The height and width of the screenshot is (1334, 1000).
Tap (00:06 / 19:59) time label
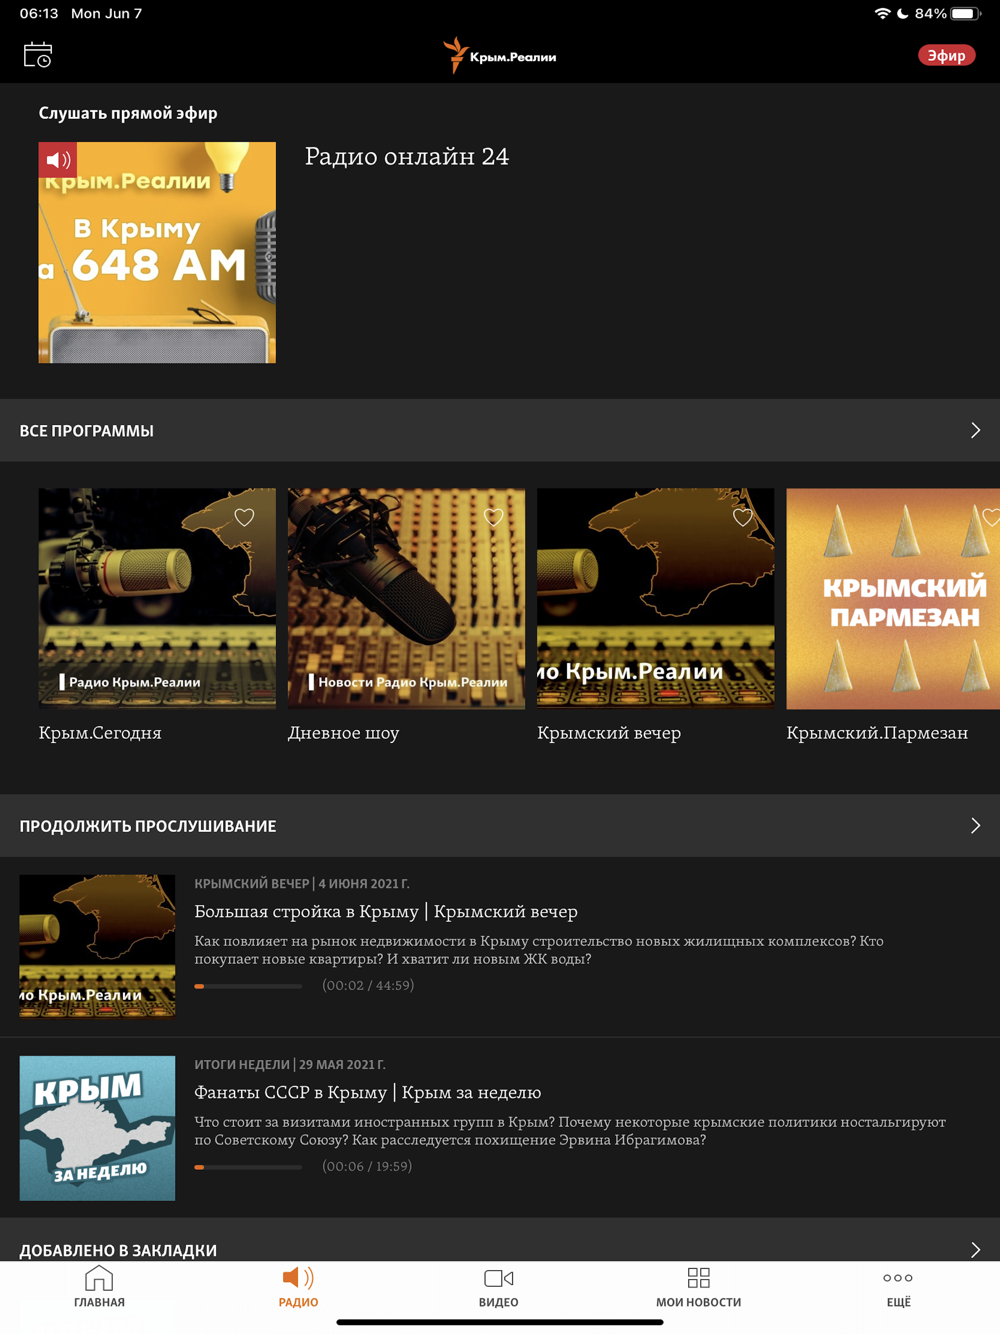tap(367, 1167)
